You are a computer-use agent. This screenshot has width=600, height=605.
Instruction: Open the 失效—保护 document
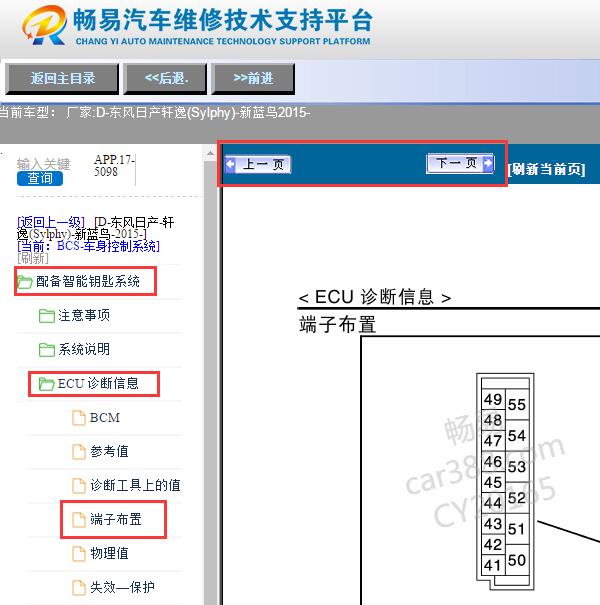(x=122, y=587)
